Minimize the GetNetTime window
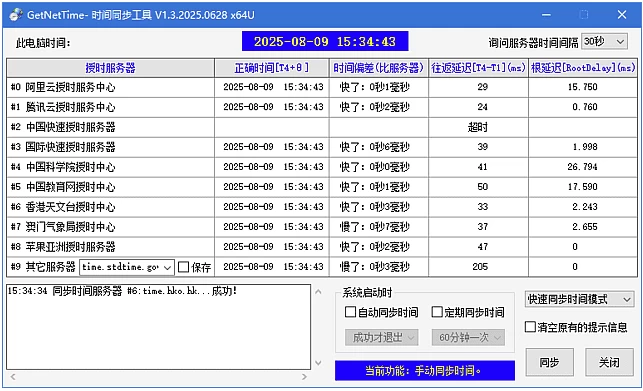Screen dimensions: 643x391 [x=546, y=15]
